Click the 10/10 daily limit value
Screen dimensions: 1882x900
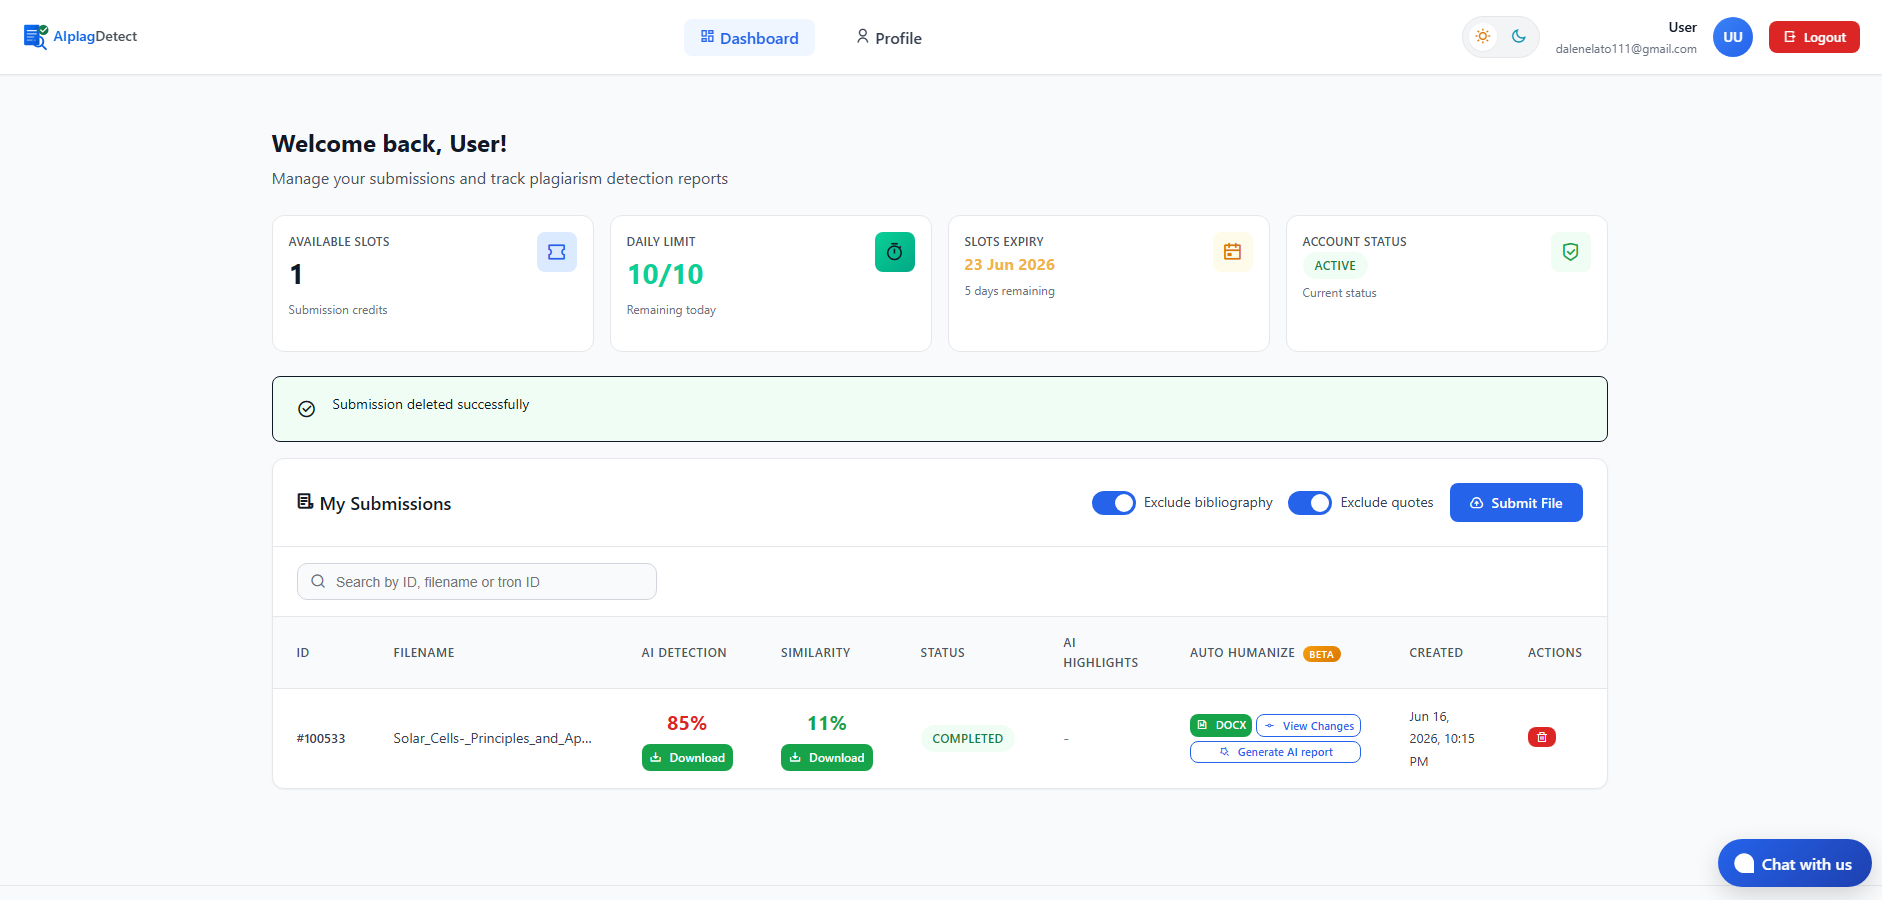point(665,274)
